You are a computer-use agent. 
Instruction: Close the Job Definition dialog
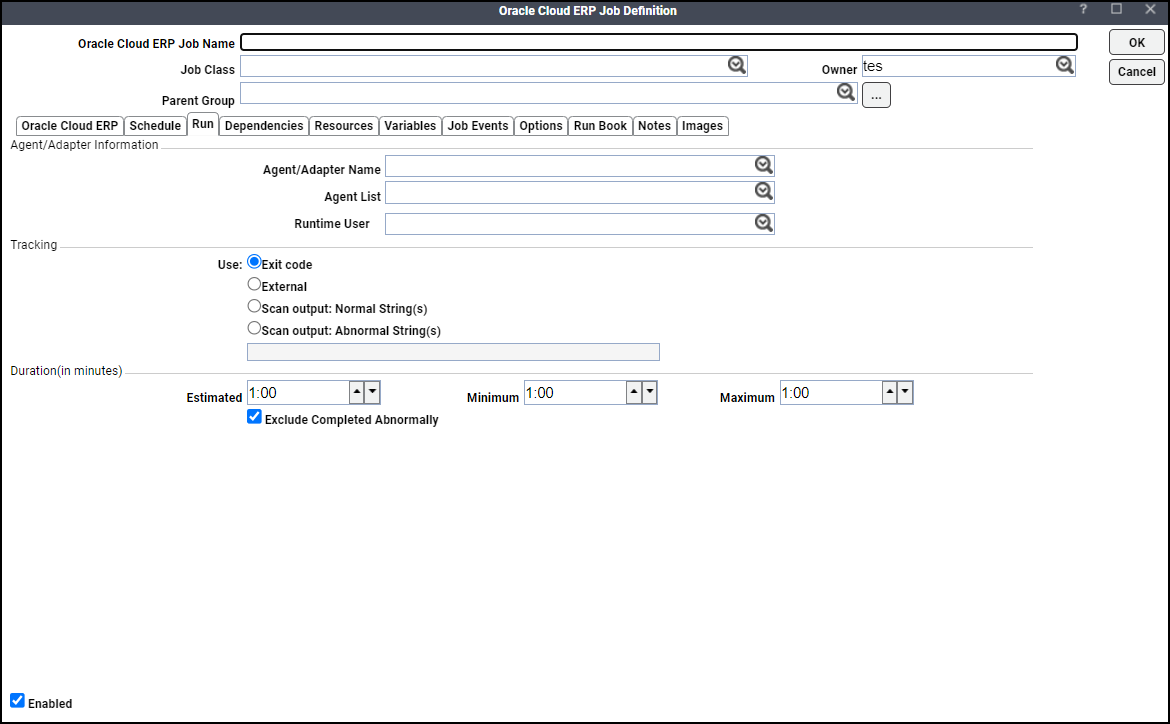(x=1150, y=10)
